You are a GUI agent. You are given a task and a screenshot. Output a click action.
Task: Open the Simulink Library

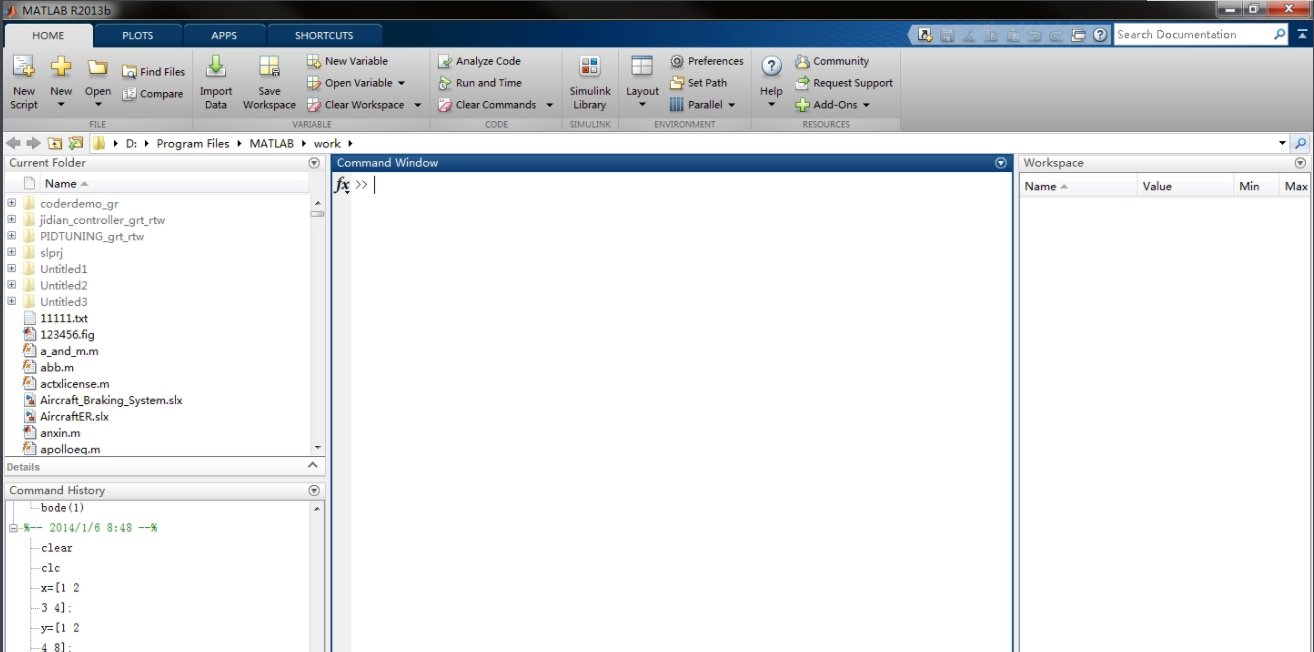(589, 69)
